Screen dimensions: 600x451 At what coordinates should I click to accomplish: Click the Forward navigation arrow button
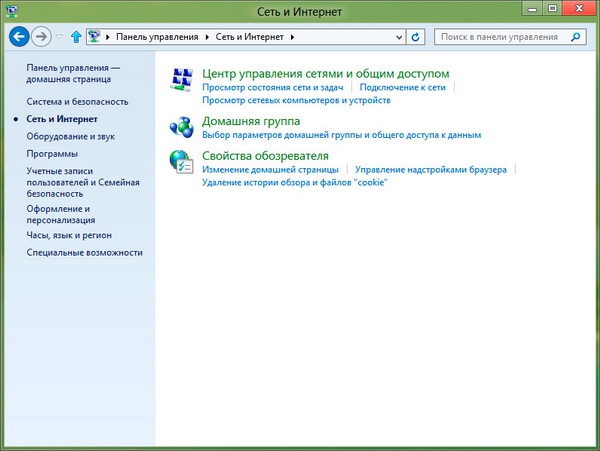pyautogui.click(x=42, y=37)
